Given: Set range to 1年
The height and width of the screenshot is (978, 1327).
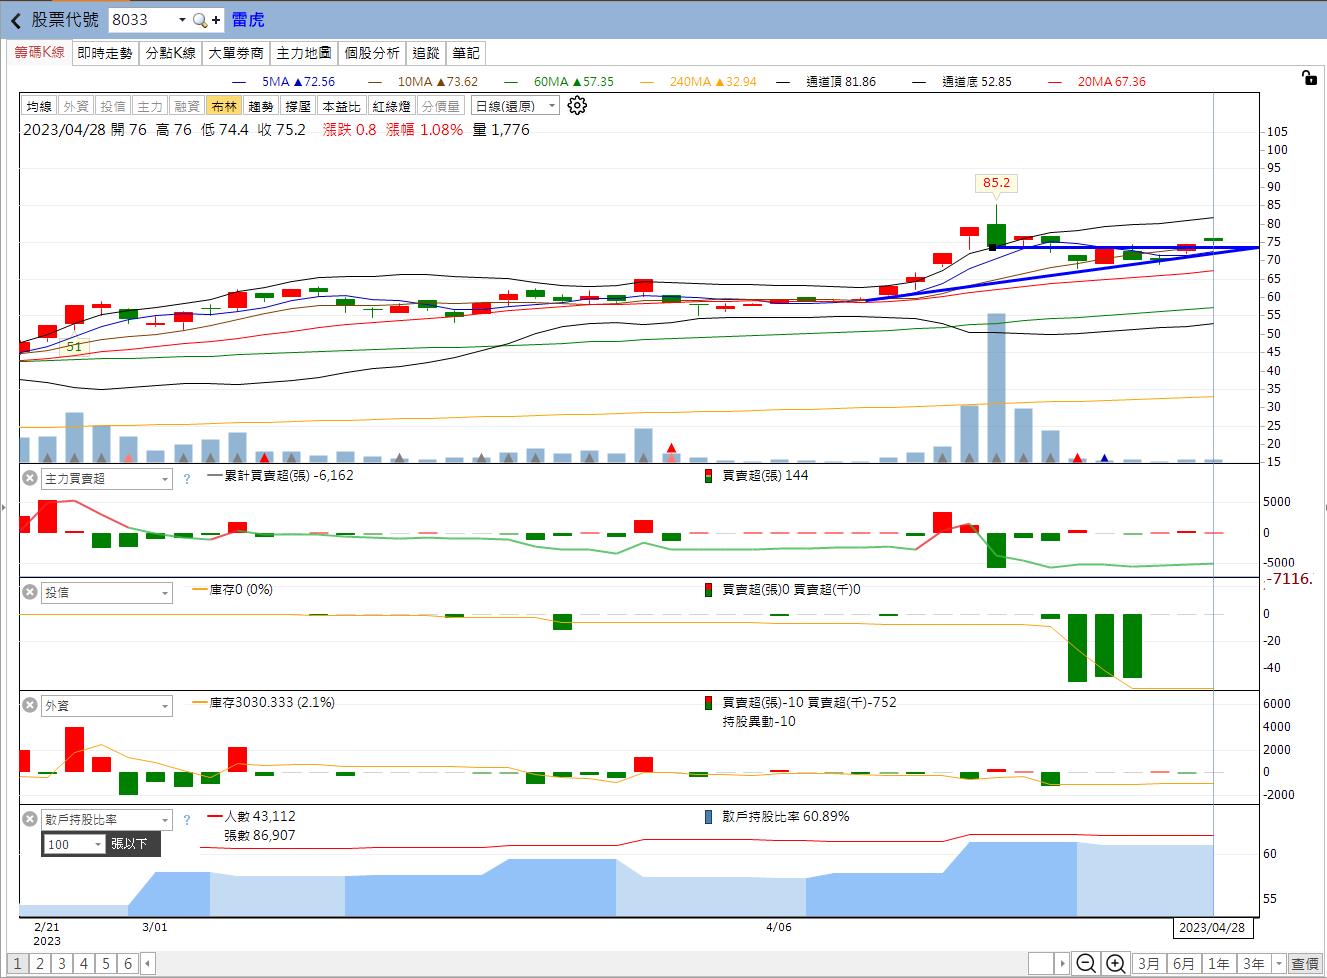Looking at the screenshot, I should click(x=1218, y=964).
